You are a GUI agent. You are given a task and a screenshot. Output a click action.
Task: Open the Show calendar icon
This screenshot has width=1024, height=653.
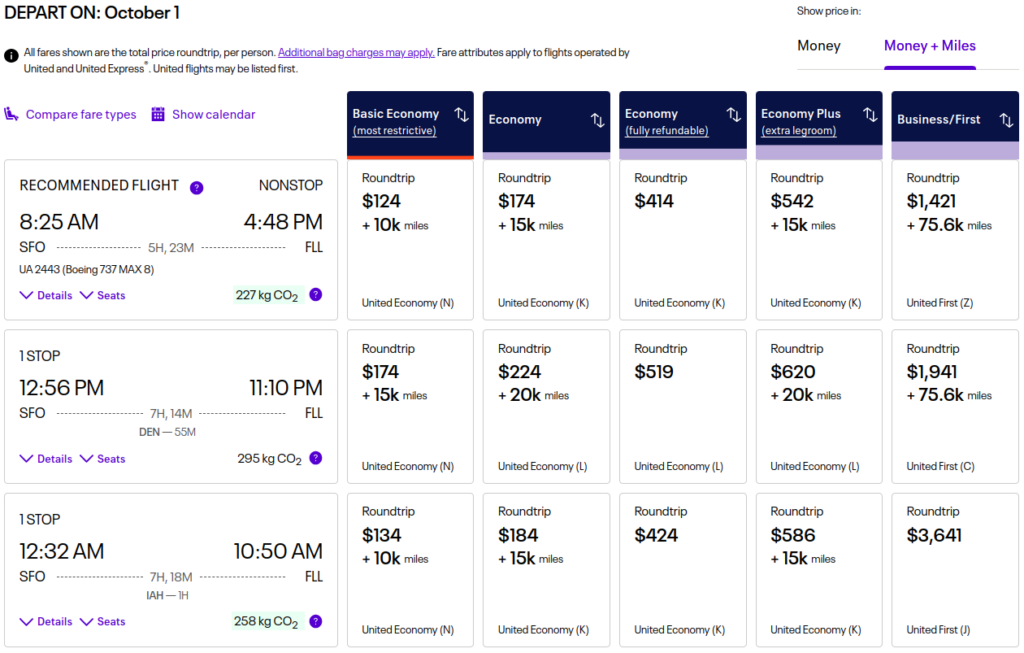pos(158,115)
